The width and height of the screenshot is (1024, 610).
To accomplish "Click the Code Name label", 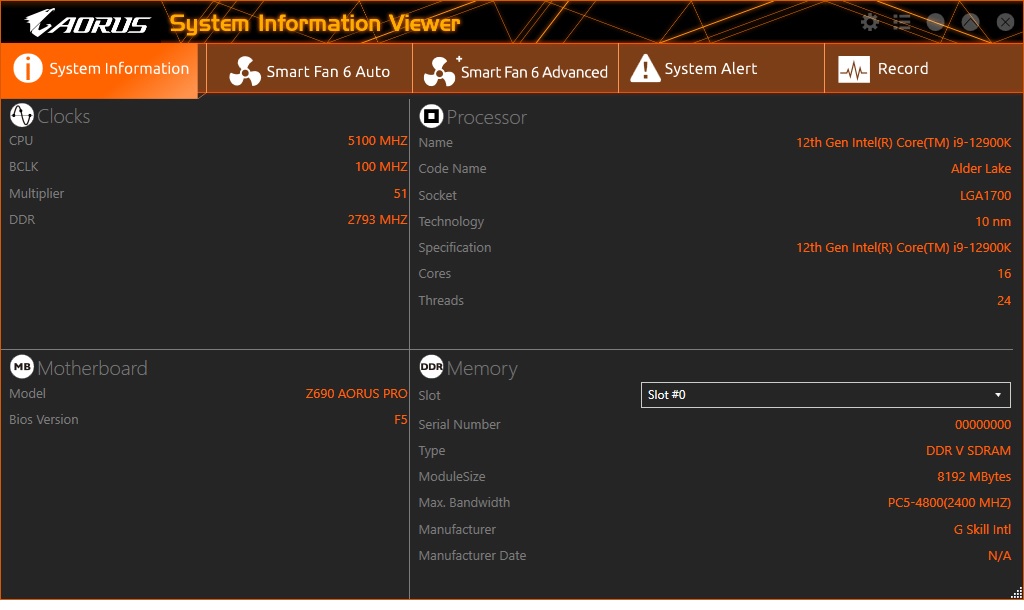I will point(453,169).
